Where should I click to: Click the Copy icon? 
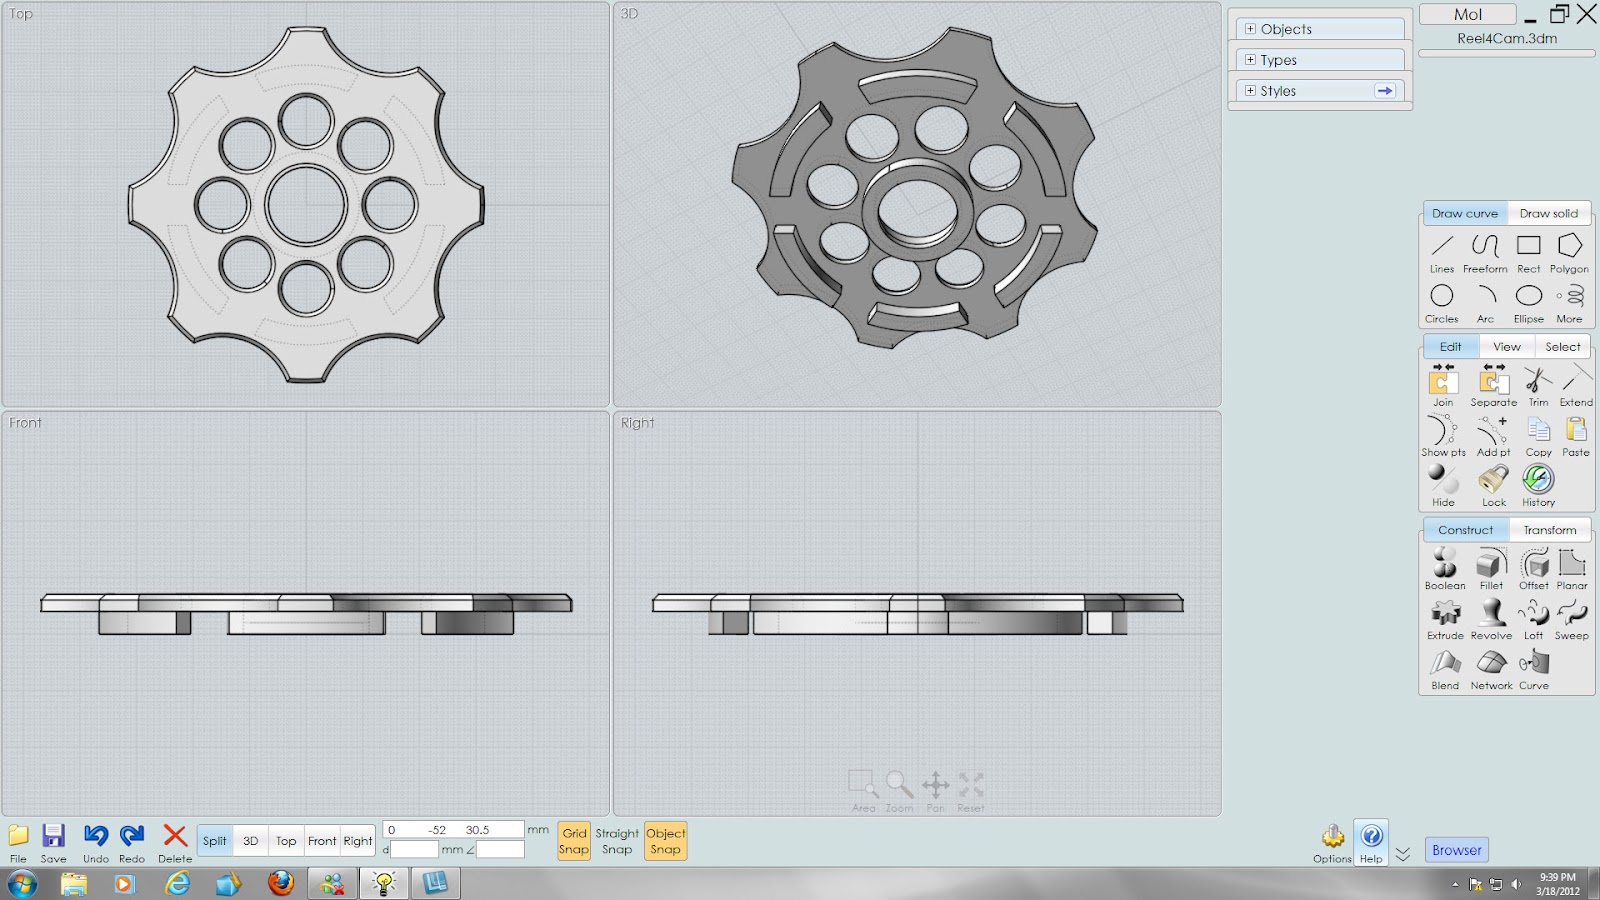(1539, 436)
